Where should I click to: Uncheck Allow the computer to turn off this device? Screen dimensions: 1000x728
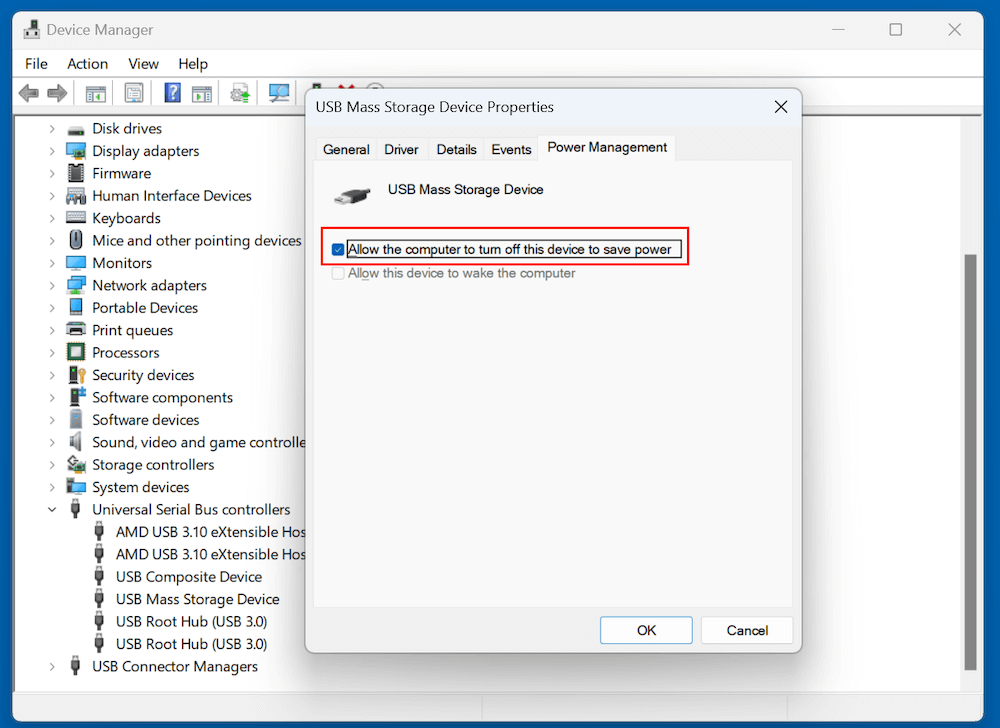pyautogui.click(x=338, y=249)
